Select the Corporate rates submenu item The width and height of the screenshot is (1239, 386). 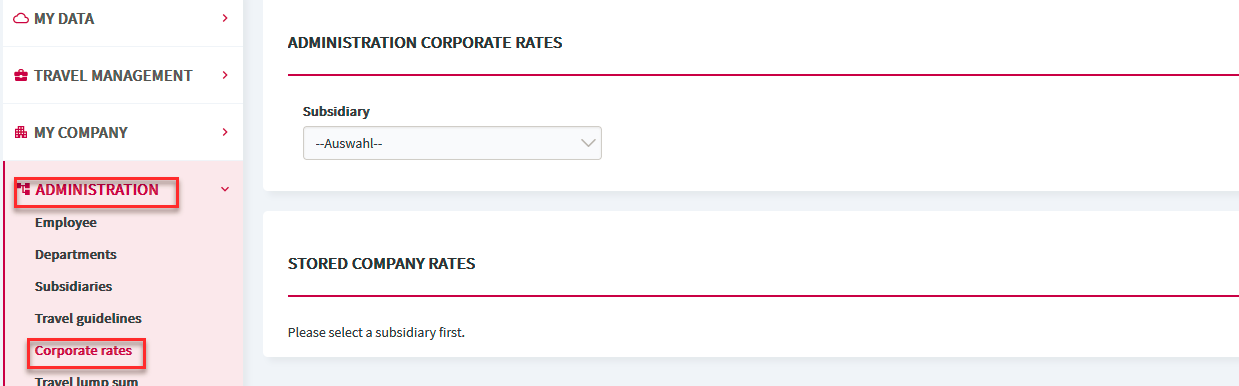(x=83, y=350)
